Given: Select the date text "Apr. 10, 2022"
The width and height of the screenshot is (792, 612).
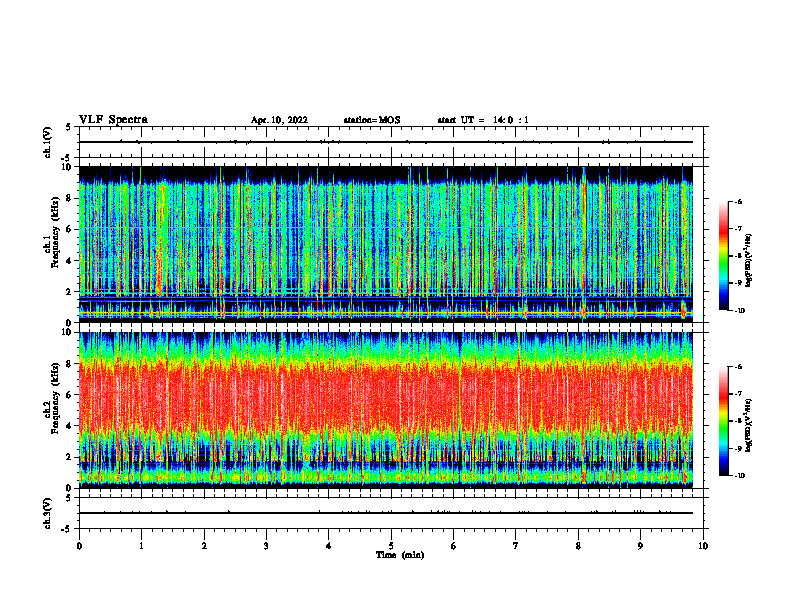Looking at the screenshot, I should click(279, 120).
